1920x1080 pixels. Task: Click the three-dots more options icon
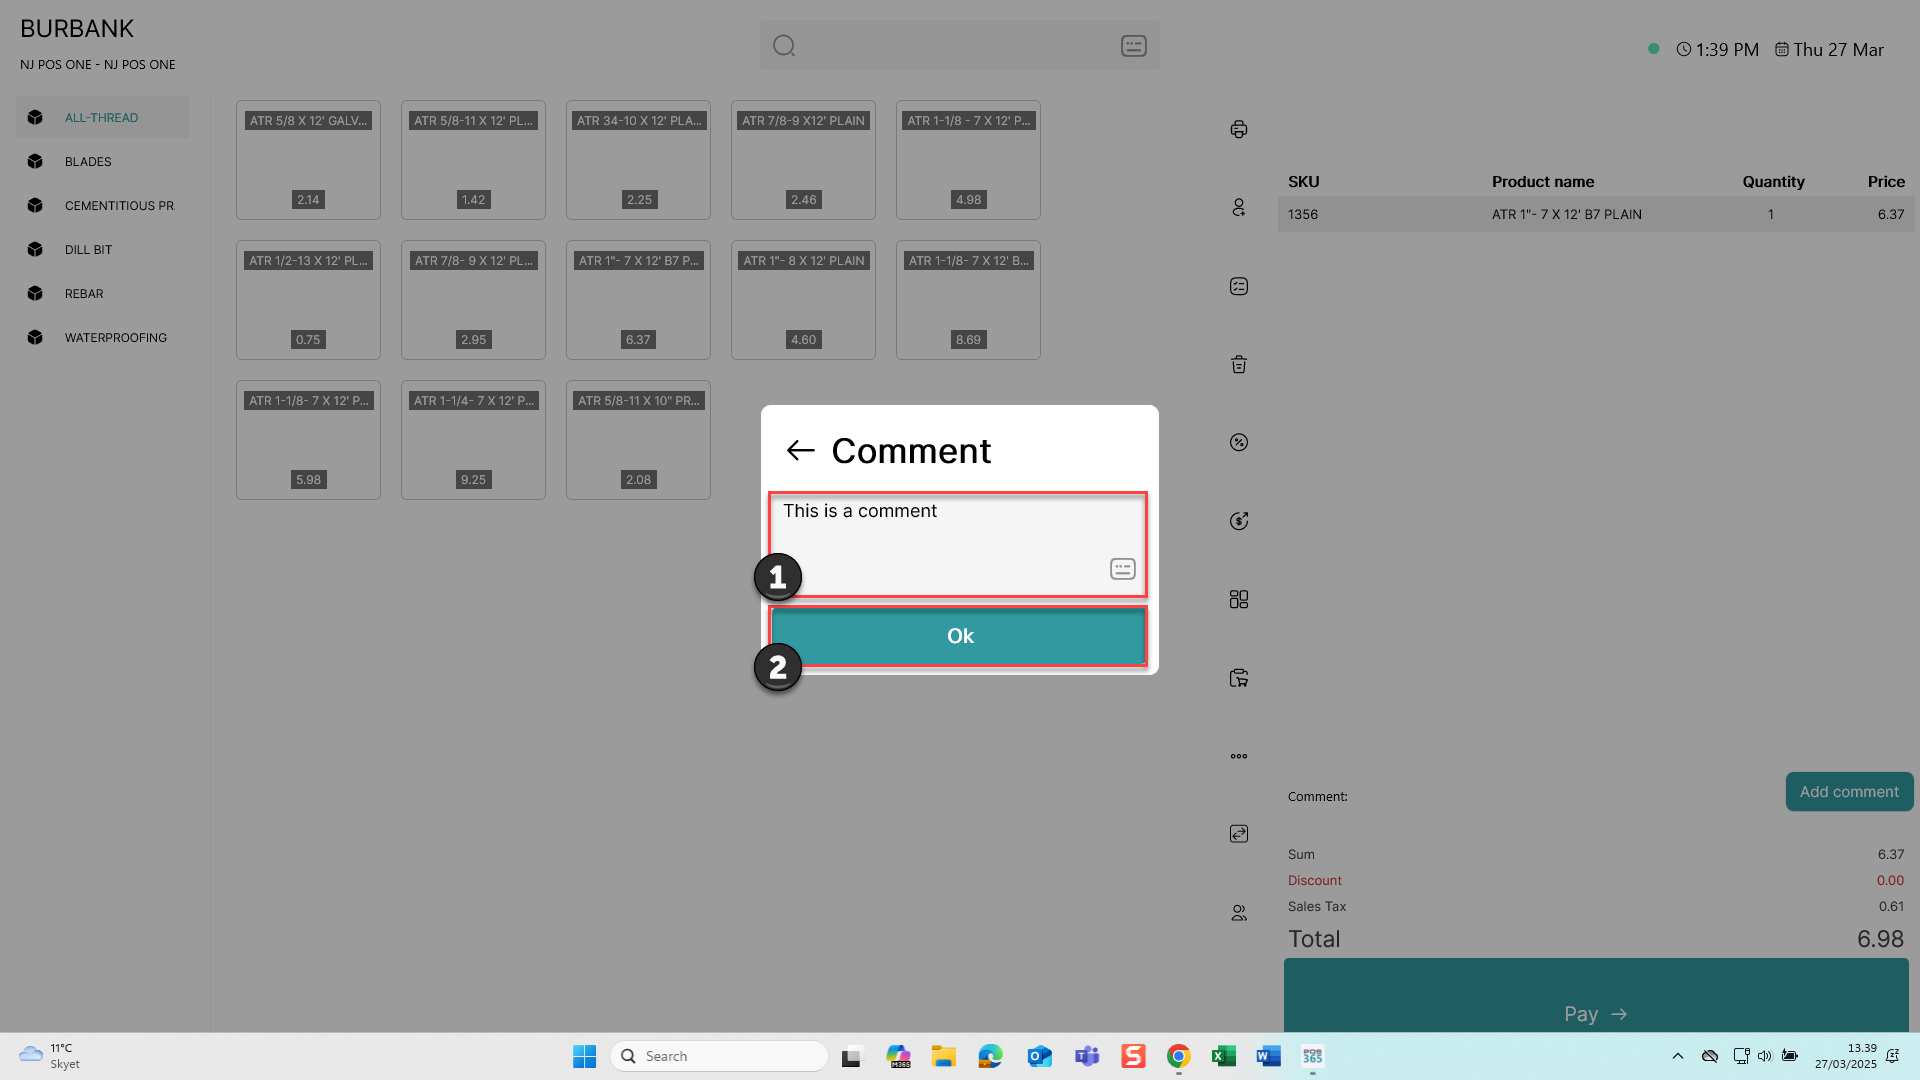coord(1239,756)
